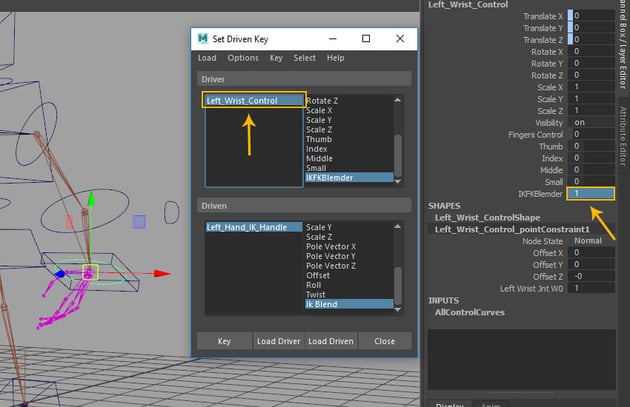The height and width of the screenshot is (407, 630).
Task: Click the Maya logo in the dialog title bar
Action: tap(201, 38)
